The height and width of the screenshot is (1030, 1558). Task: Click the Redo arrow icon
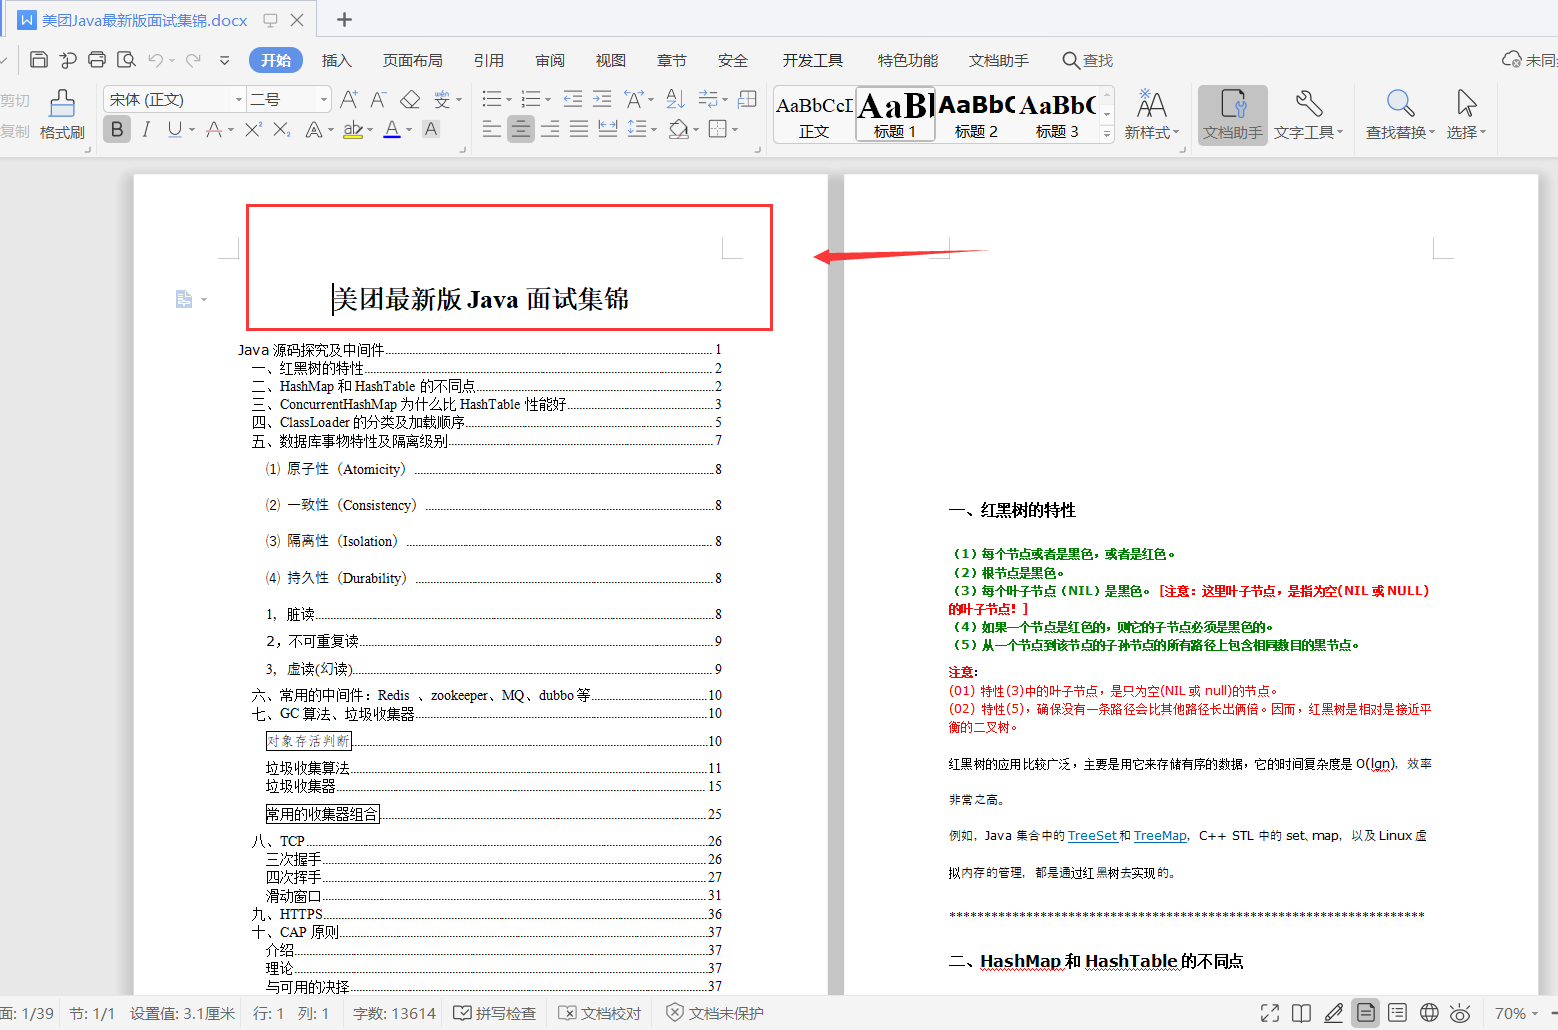[193, 60]
